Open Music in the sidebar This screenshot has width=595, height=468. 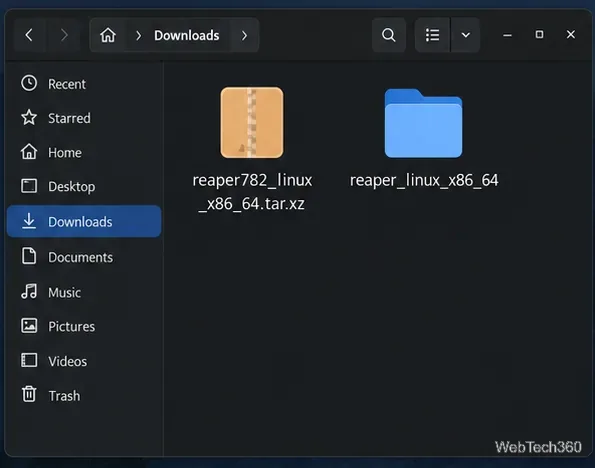point(84,292)
